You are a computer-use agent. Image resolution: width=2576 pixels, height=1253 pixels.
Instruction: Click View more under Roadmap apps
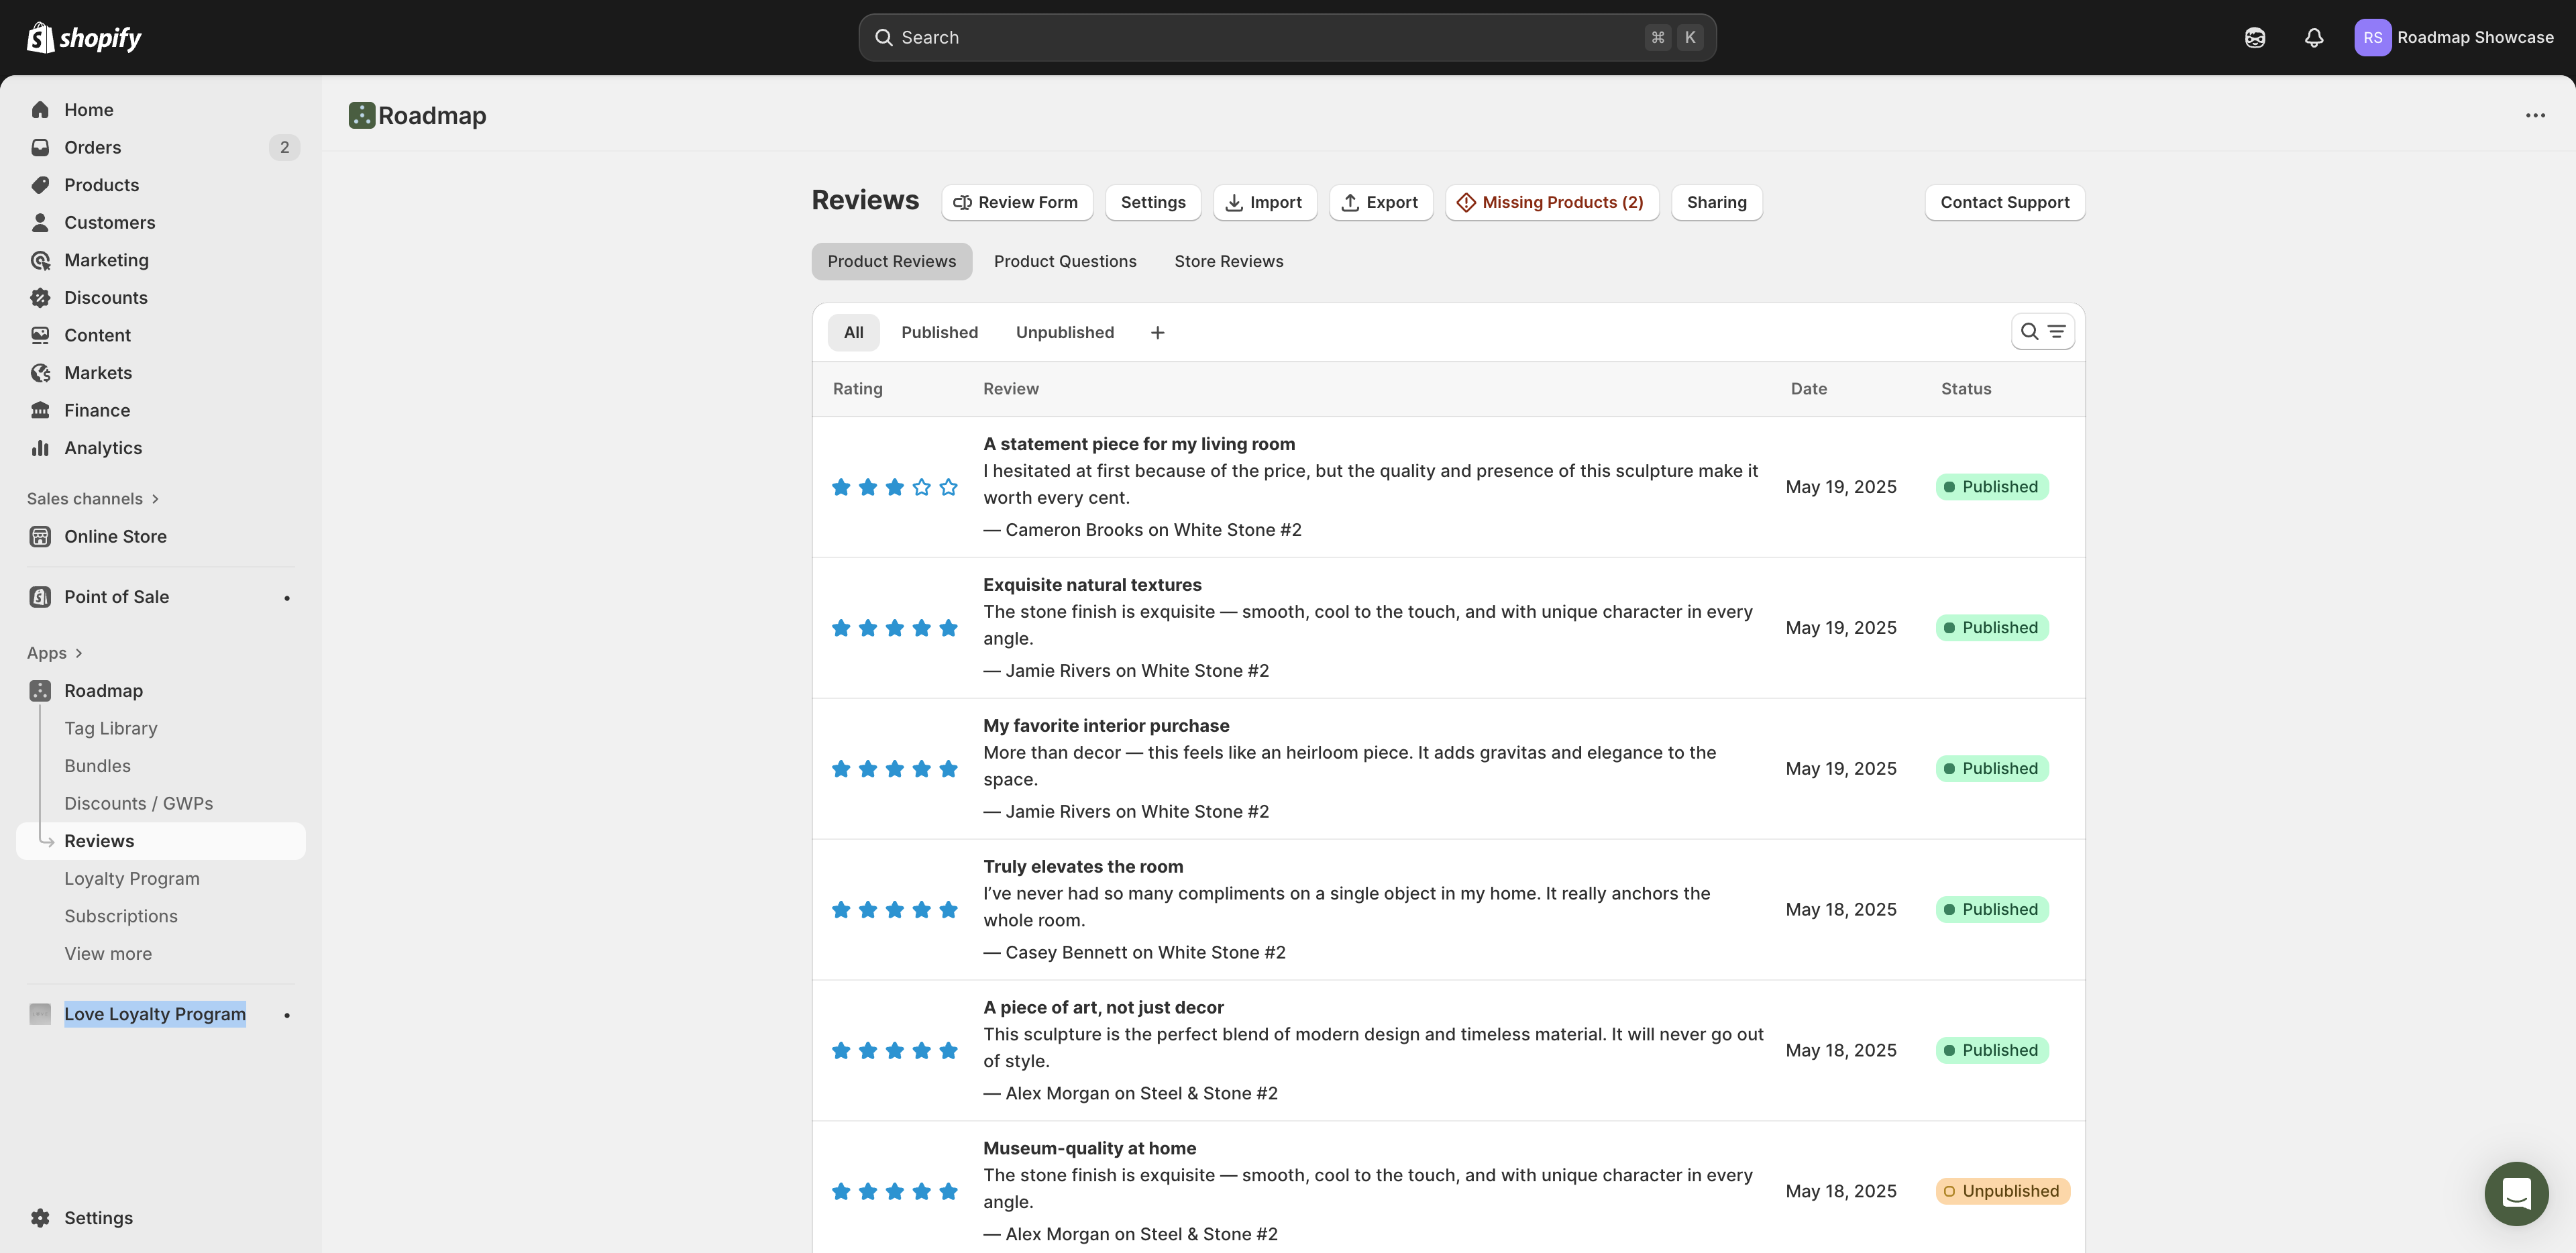click(x=108, y=954)
